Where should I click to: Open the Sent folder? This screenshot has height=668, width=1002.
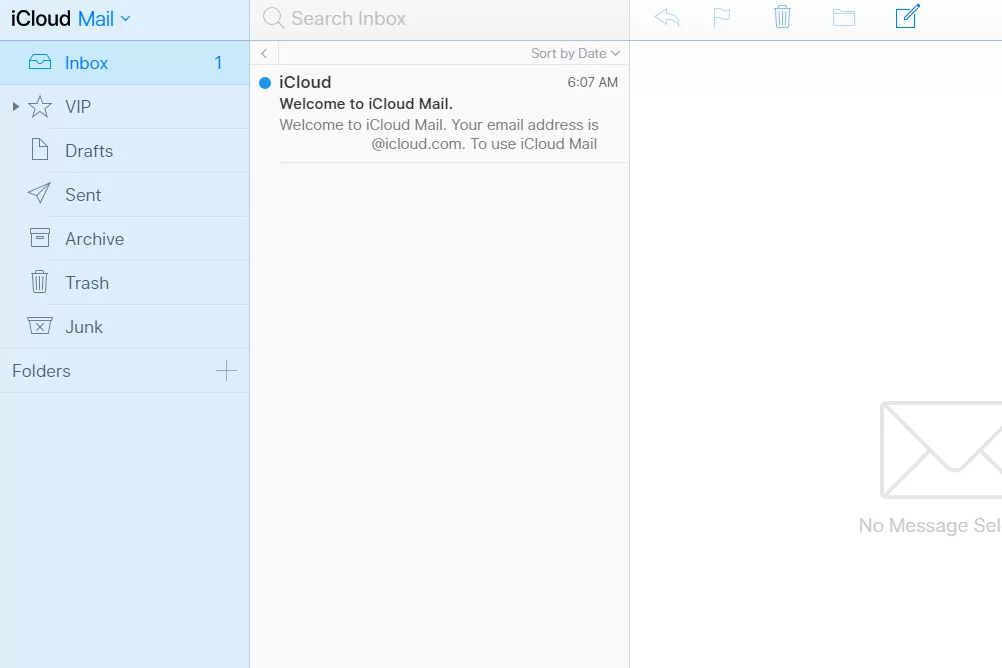pyautogui.click(x=84, y=194)
